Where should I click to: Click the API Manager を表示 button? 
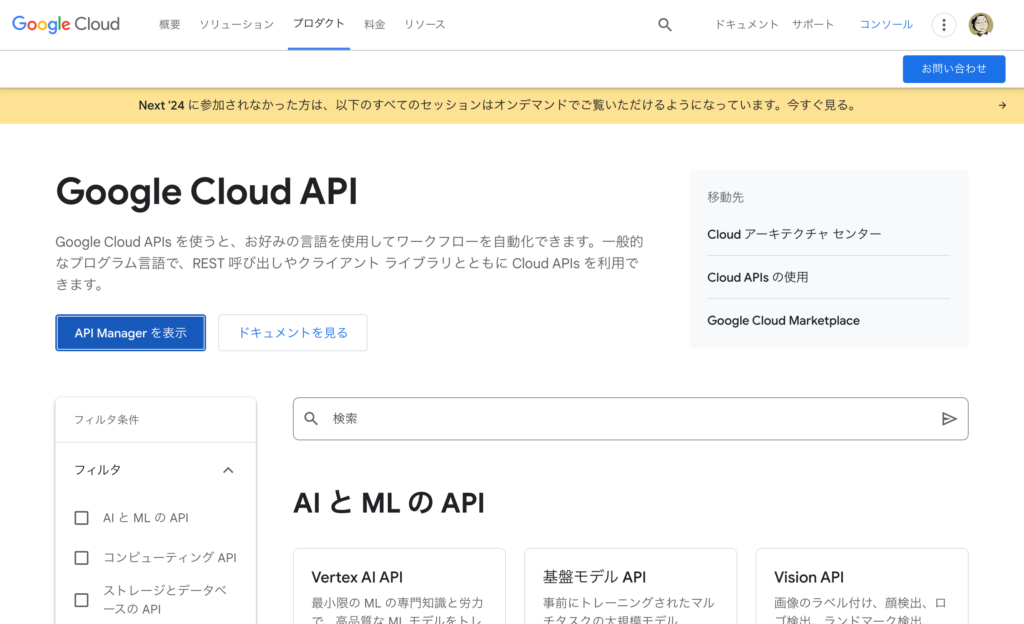(131, 333)
